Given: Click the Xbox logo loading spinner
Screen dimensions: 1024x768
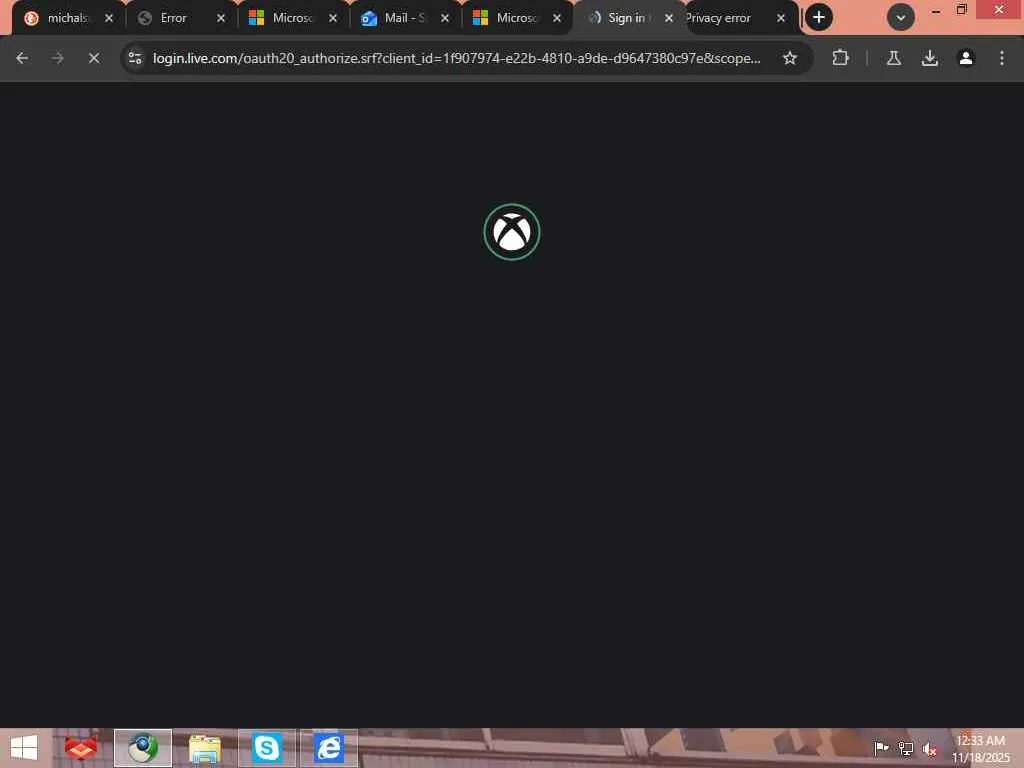Looking at the screenshot, I should pos(511,232).
